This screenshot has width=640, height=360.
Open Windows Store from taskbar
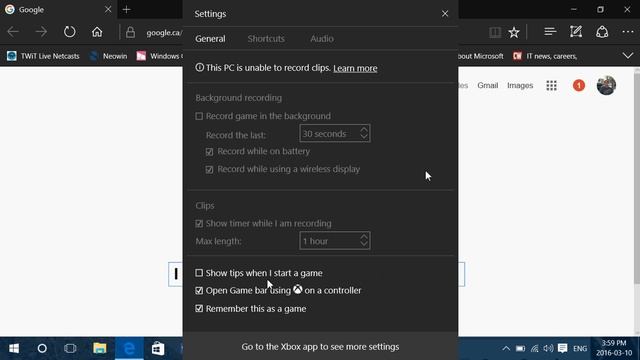coord(158,348)
